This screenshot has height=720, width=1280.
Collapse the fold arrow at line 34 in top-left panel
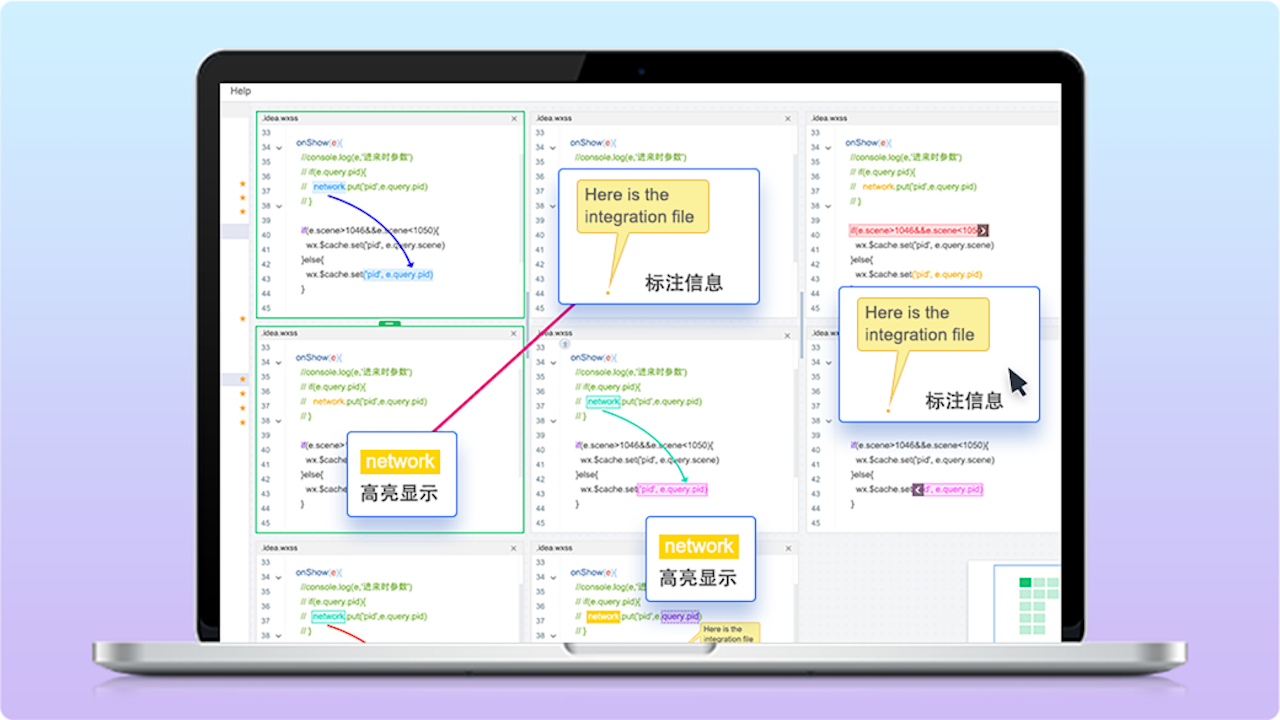click(279, 148)
